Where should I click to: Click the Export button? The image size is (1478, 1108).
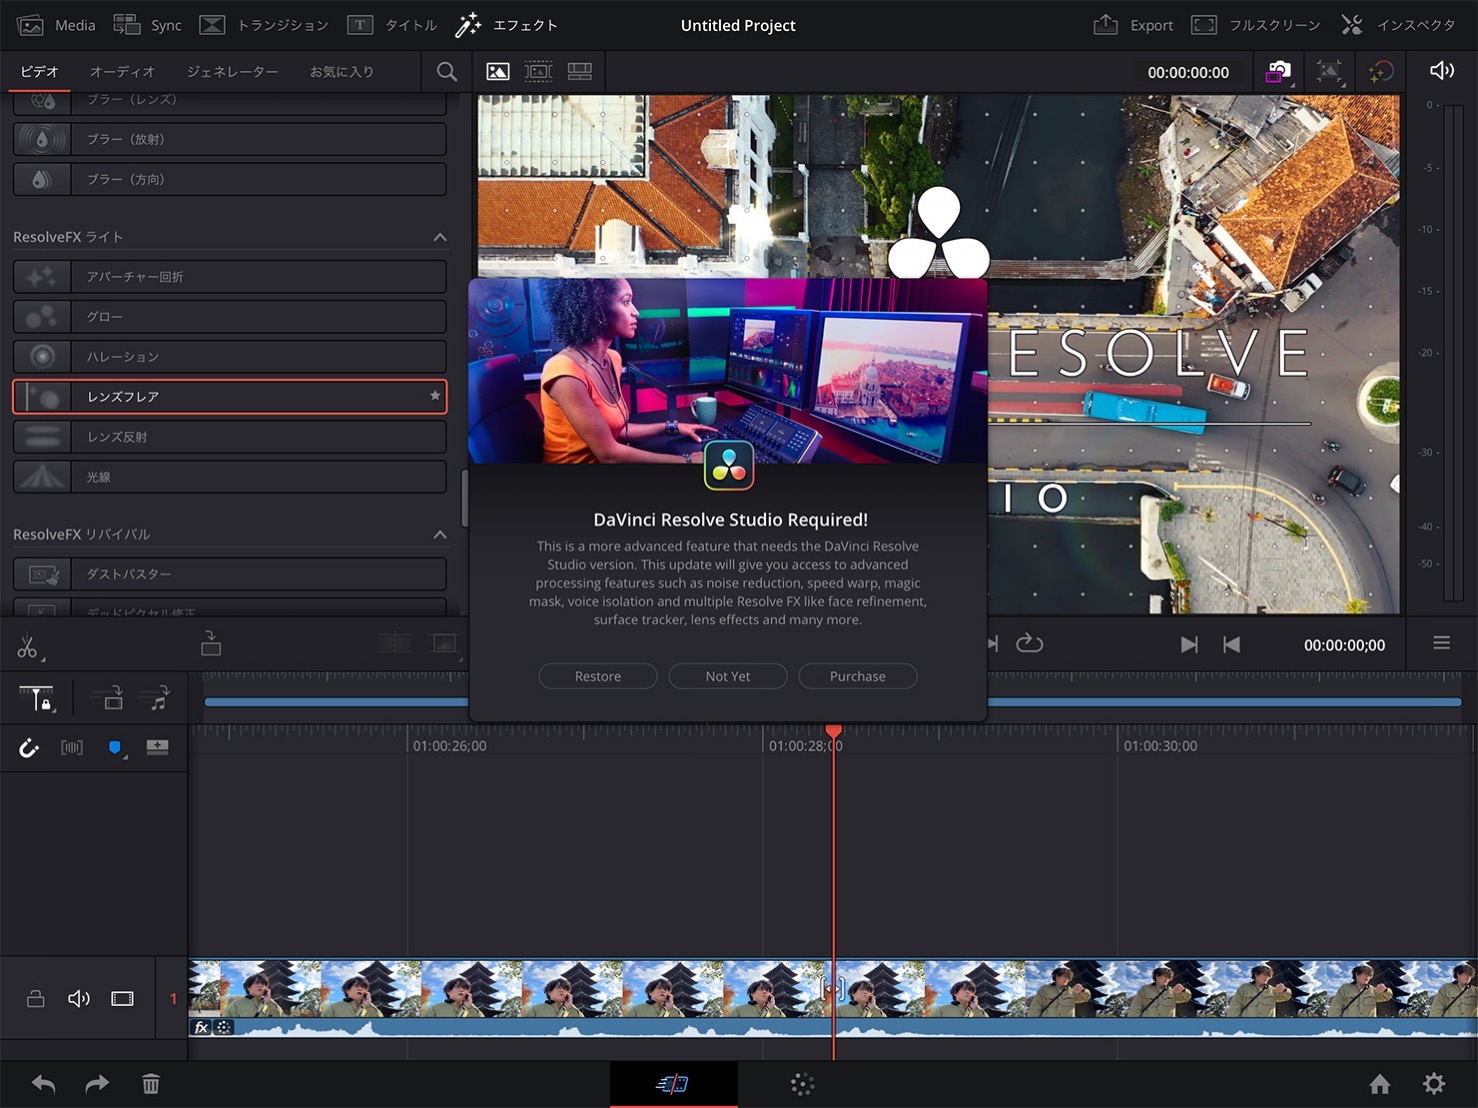1133,25
